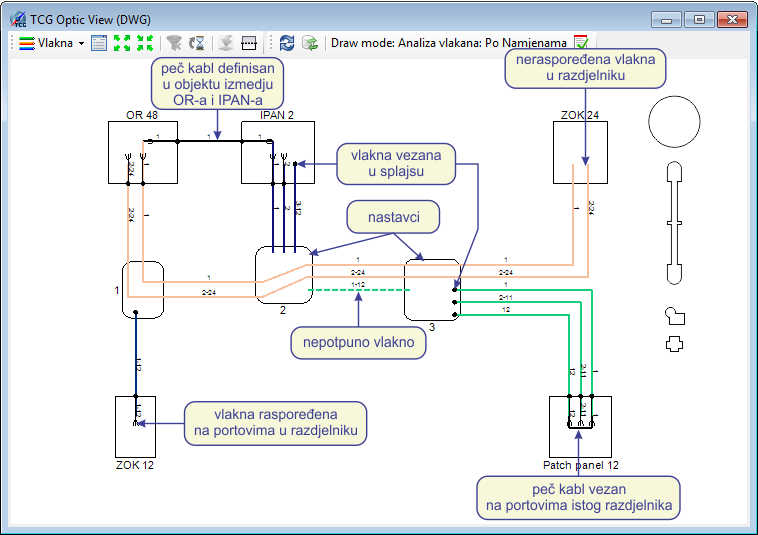Click the OR 48 label text

click(x=142, y=115)
